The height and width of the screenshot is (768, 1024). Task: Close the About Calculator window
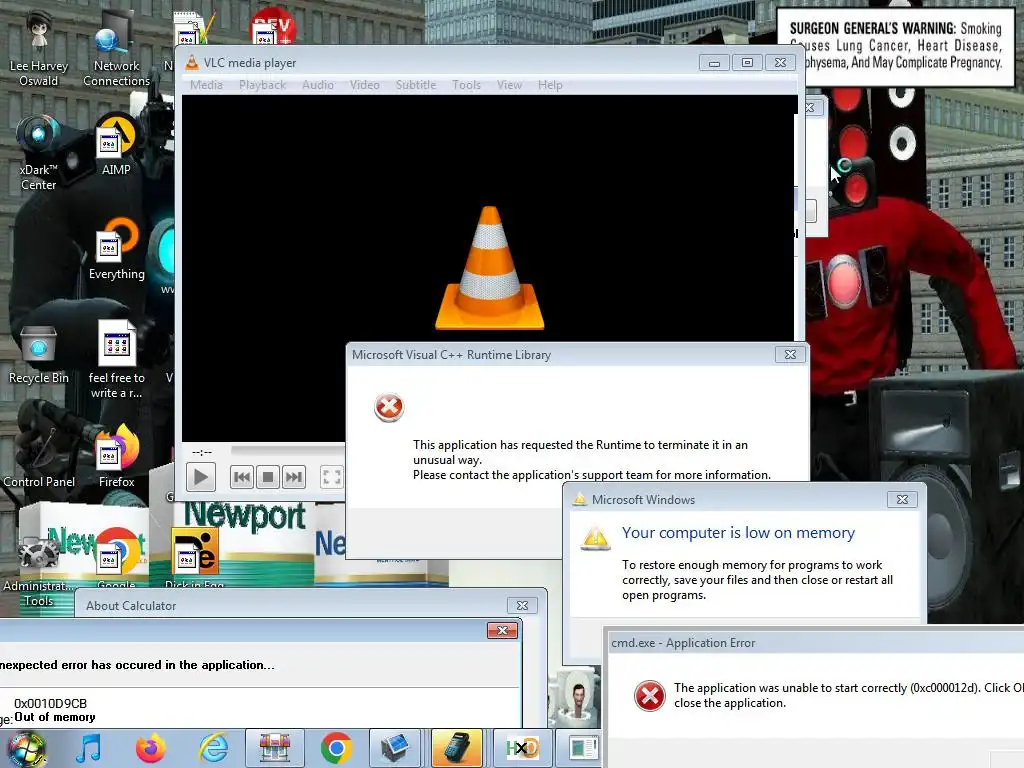(522, 606)
